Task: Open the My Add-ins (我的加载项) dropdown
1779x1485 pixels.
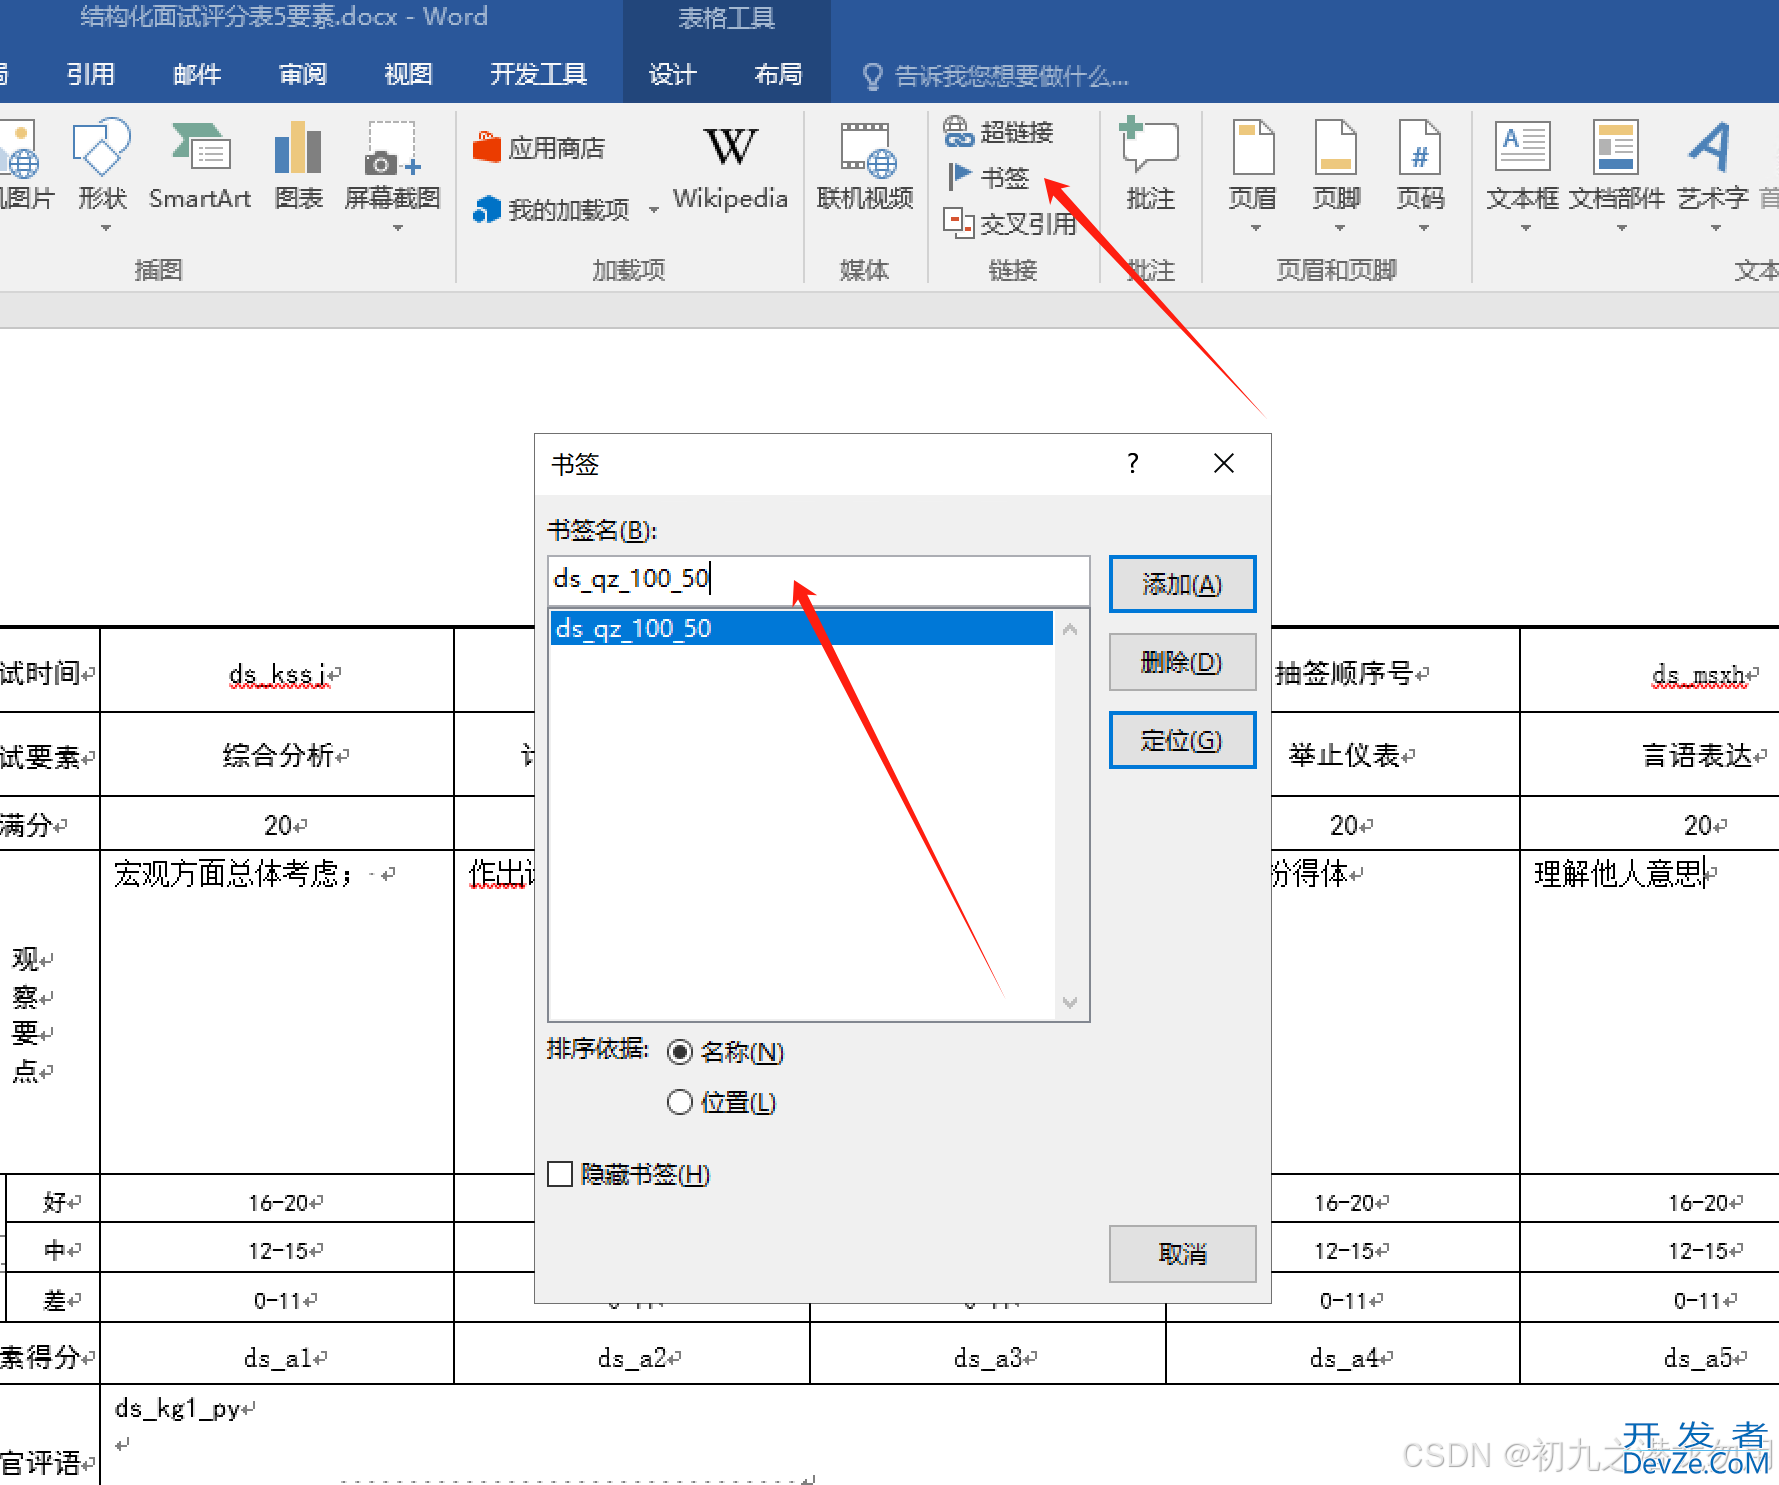Action: (x=653, y=210)
